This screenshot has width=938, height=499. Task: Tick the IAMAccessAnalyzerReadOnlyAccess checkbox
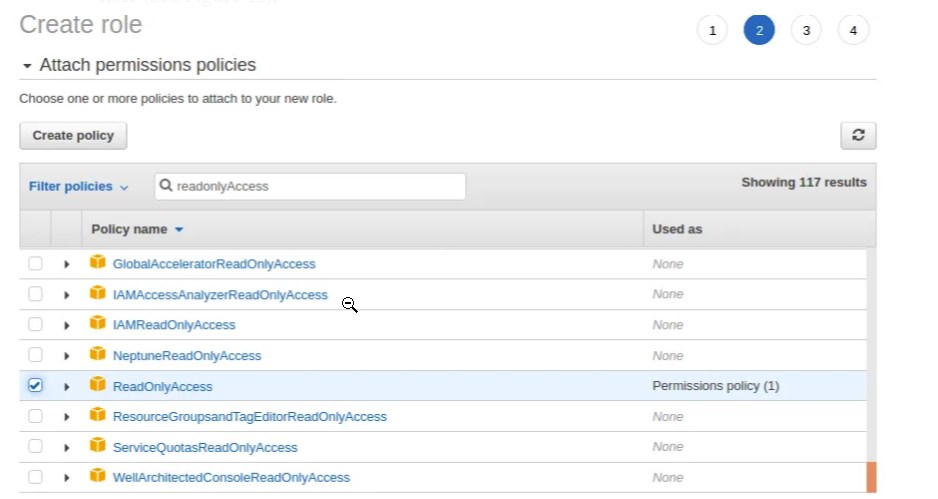(x=36, y=294)
